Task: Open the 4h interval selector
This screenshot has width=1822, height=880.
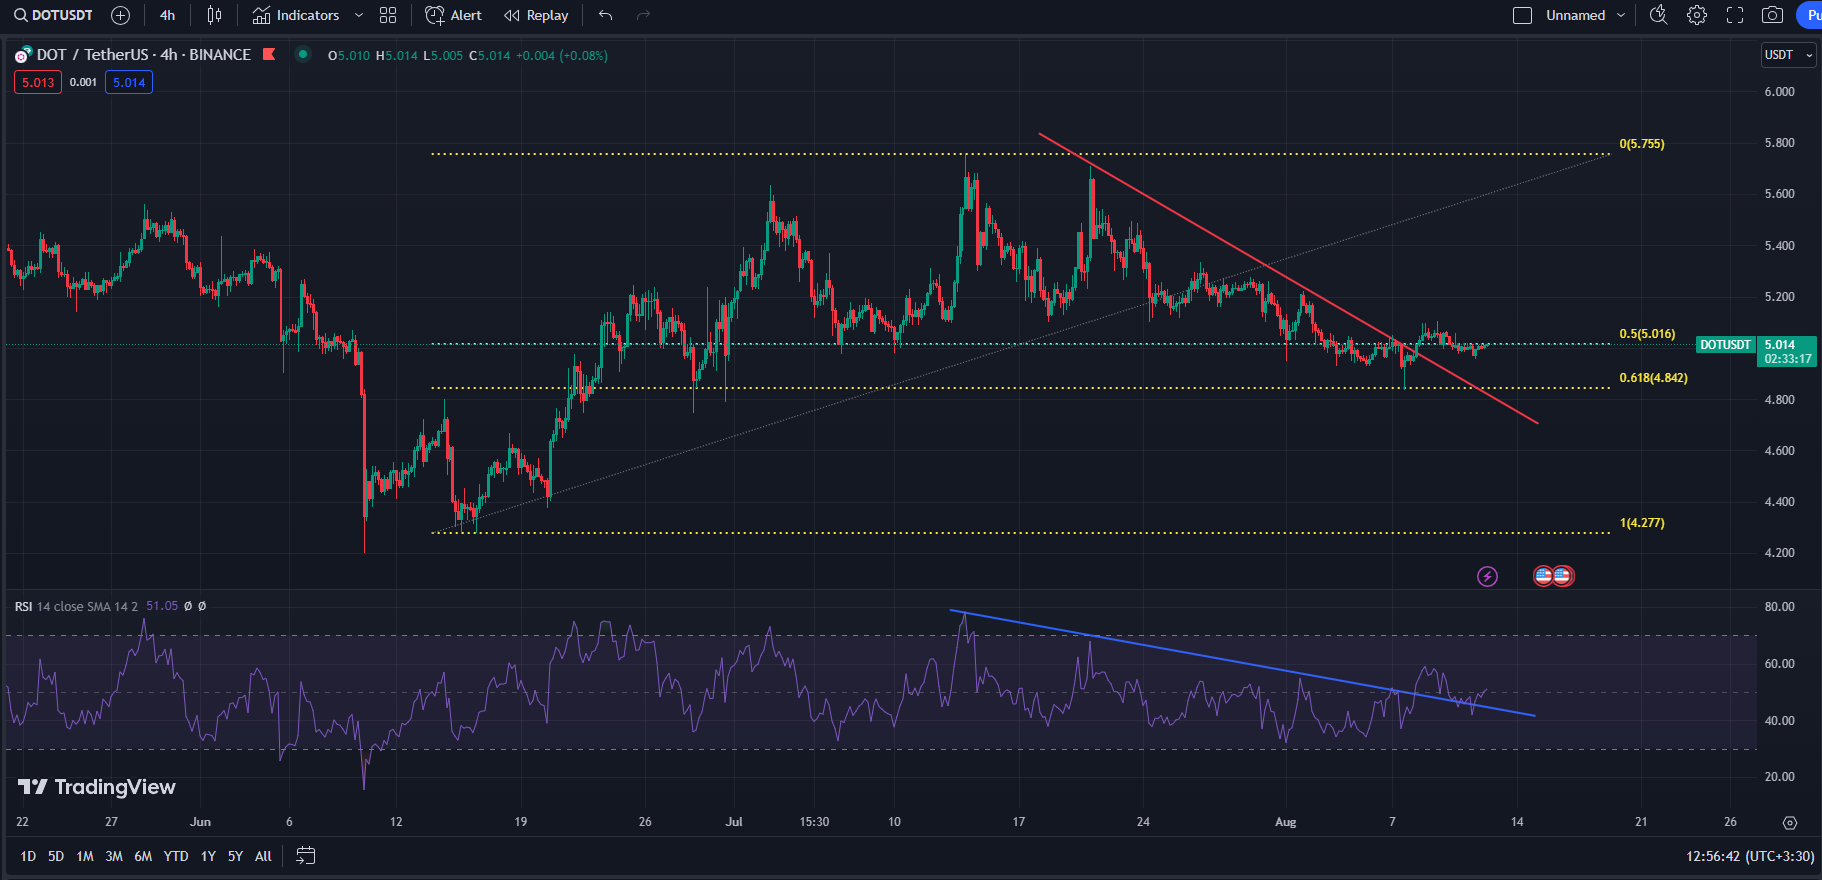Action: tap(168, 15)
